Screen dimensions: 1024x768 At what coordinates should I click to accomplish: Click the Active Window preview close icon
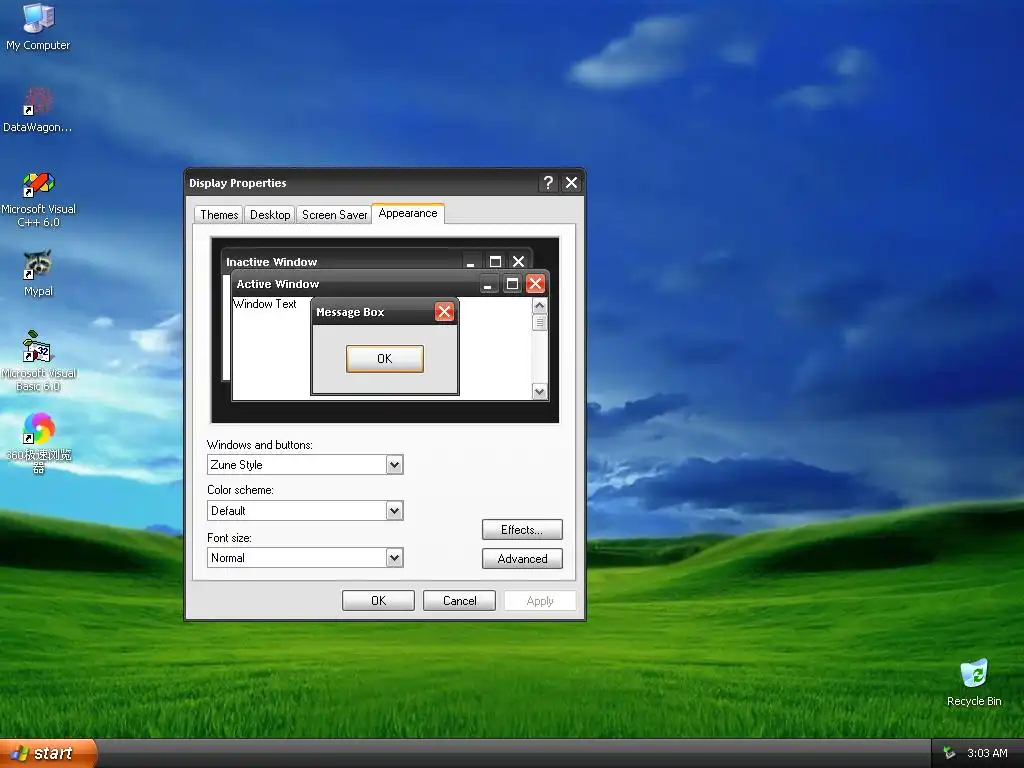[535, 283]
